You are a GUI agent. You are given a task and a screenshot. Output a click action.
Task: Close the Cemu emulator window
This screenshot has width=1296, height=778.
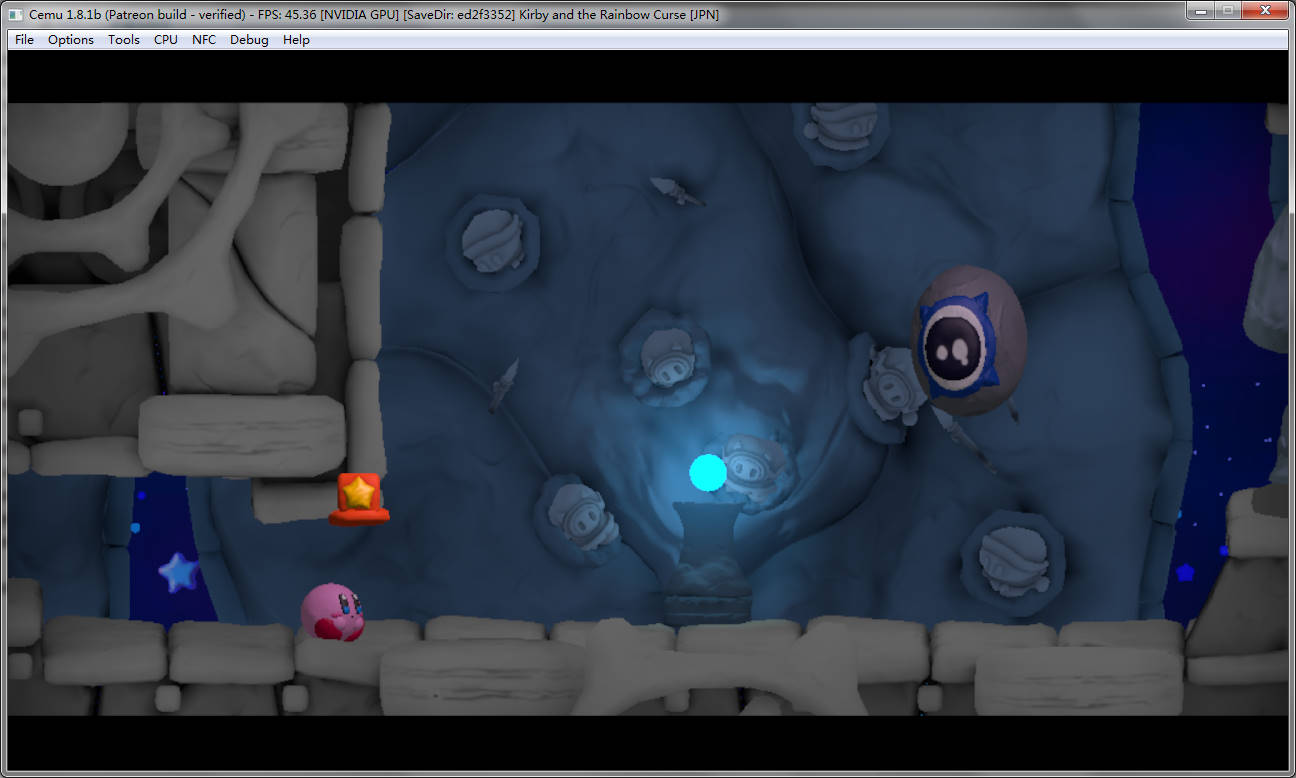point(1266,10)
